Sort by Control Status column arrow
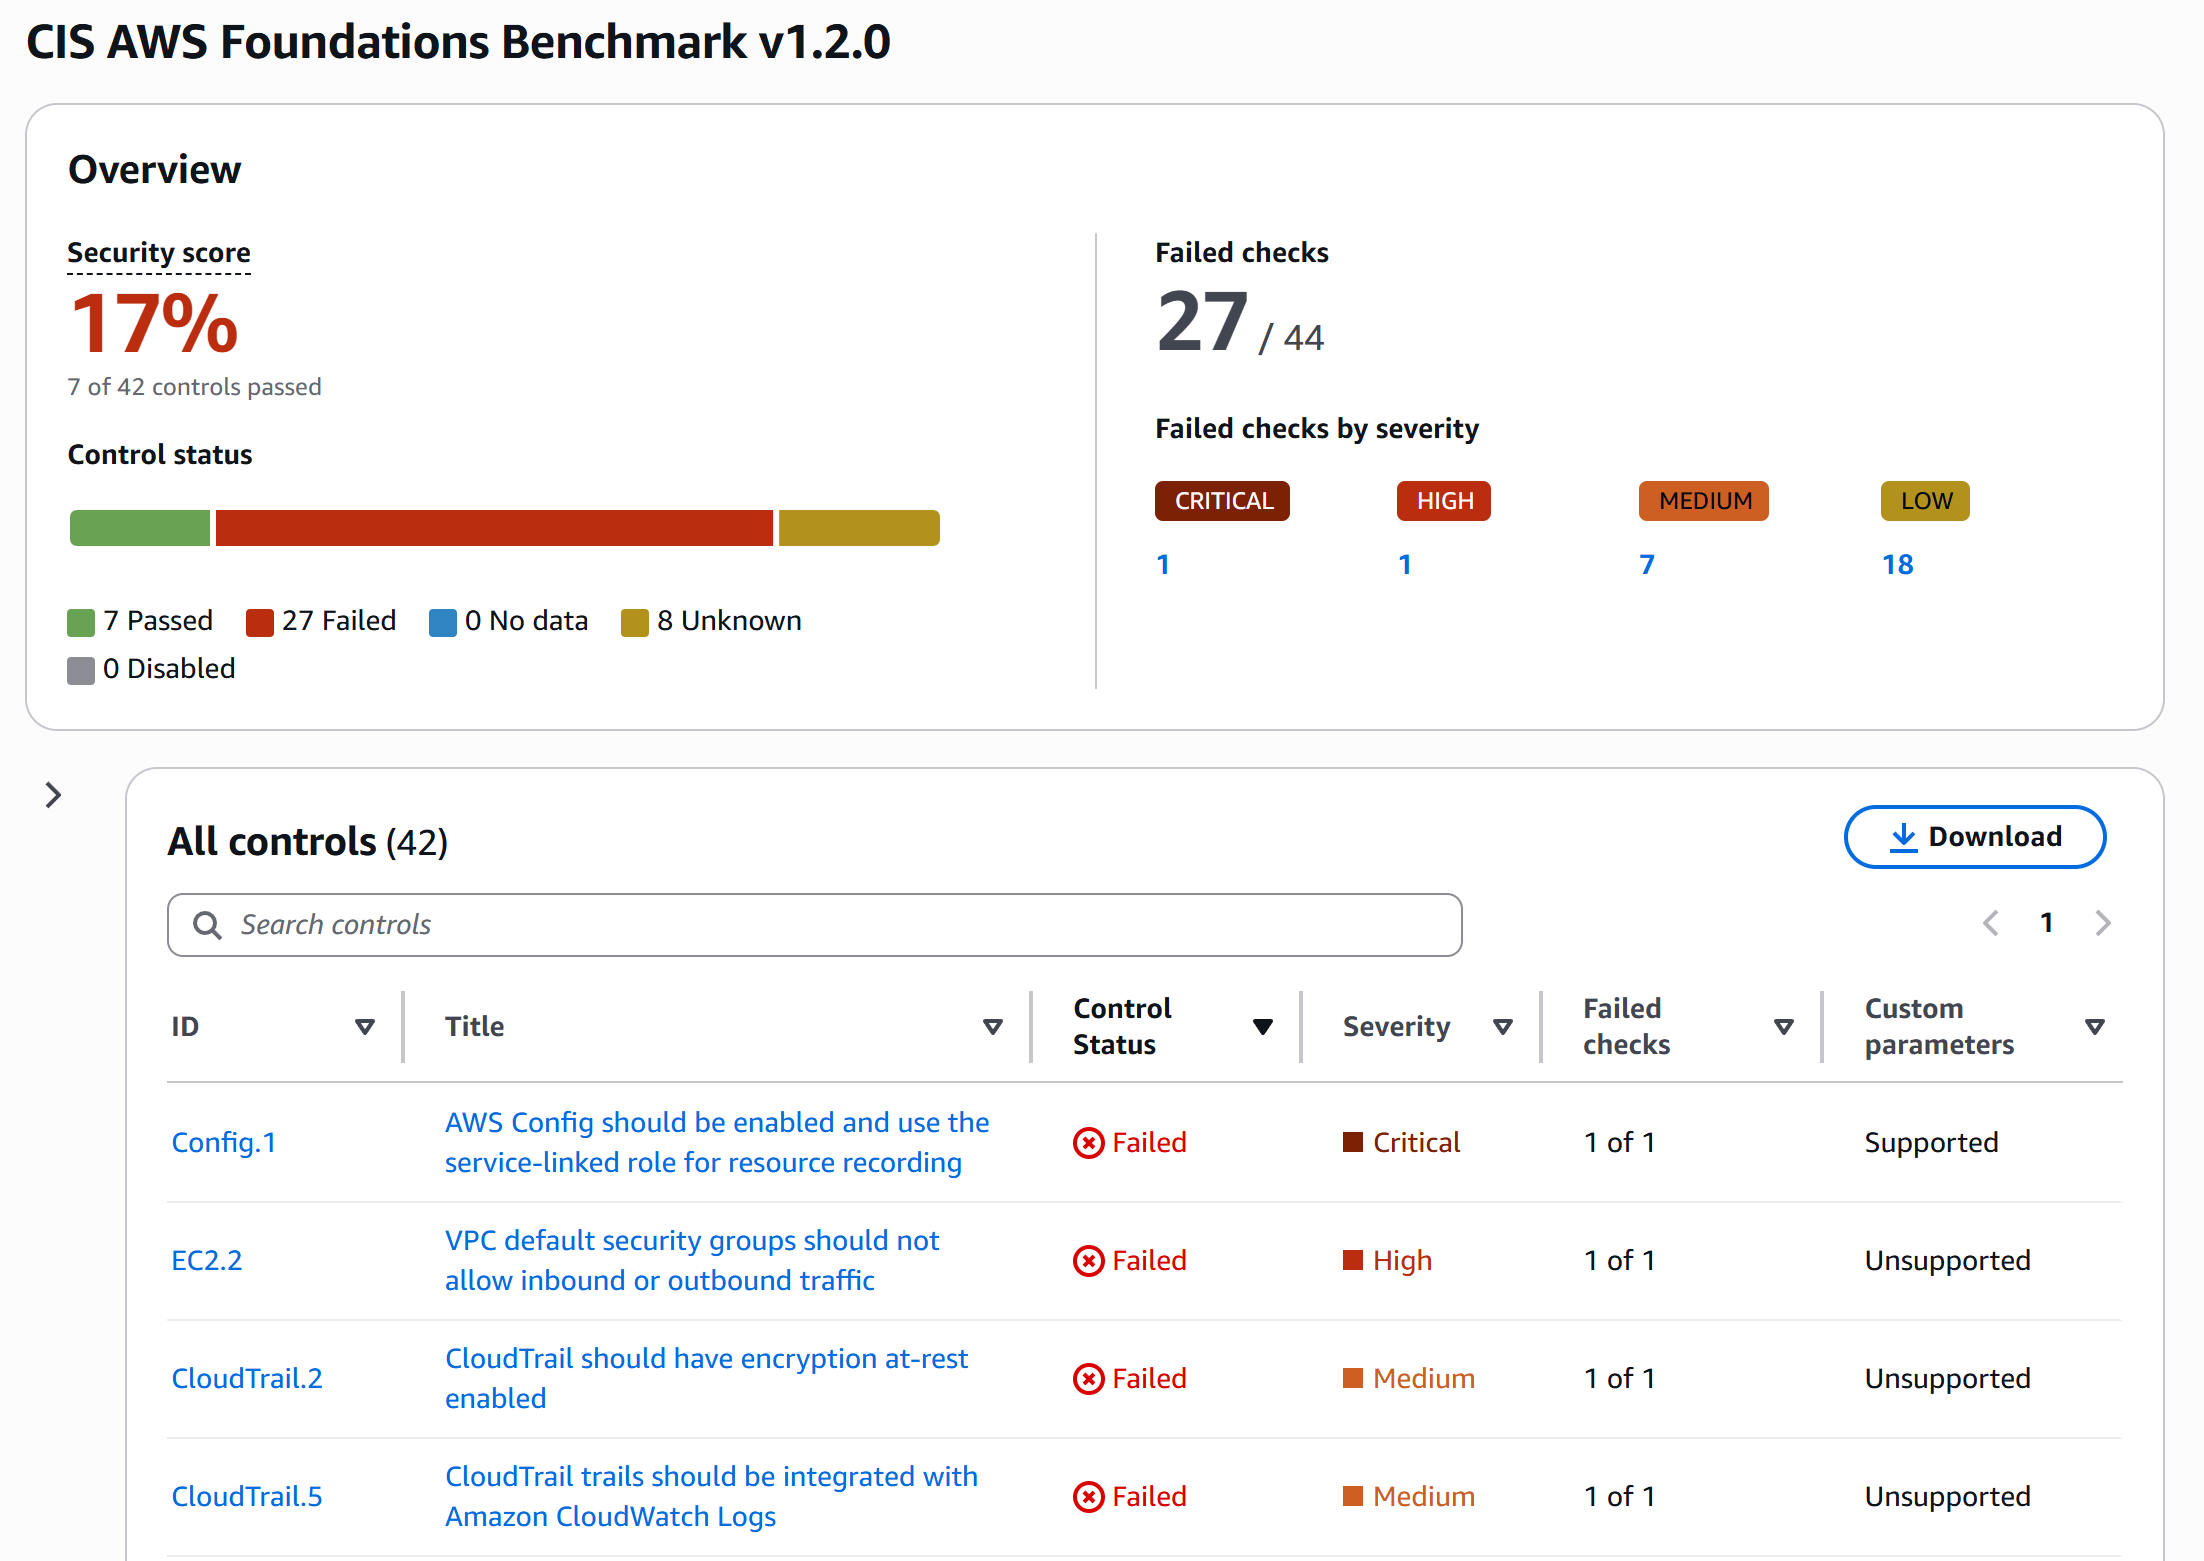The height and width of the screenshot is (1561, 2204). [1262, 1027]
